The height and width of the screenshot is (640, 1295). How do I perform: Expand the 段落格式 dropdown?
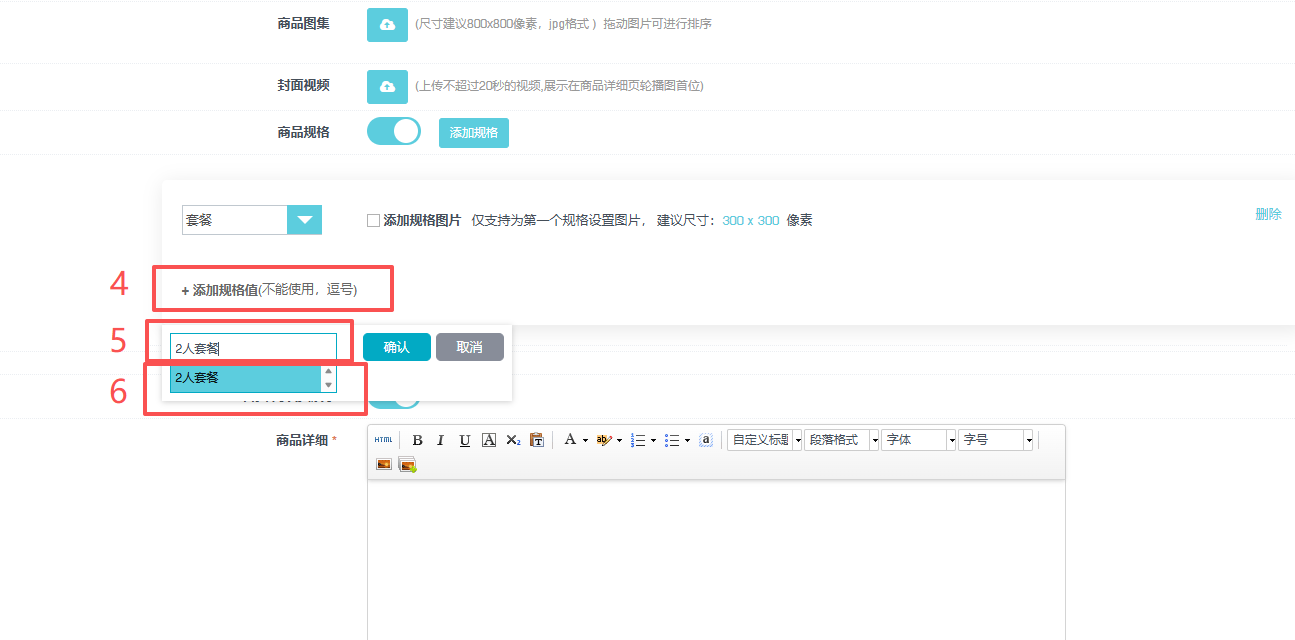874,440
